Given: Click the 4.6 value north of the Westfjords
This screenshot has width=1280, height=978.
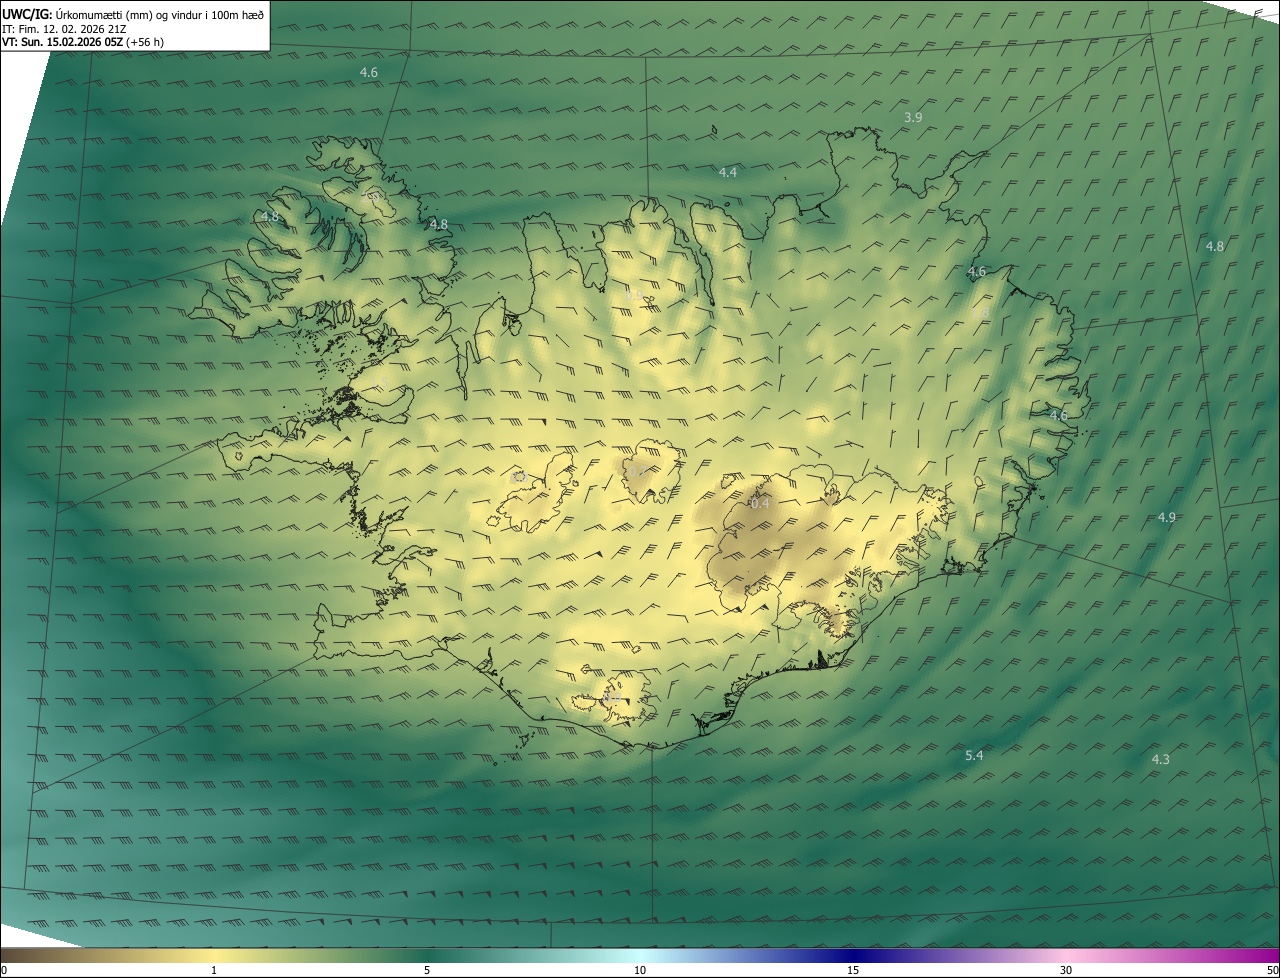Looking at the screenshot, I should pyautogui.click(x=369, y=73).
